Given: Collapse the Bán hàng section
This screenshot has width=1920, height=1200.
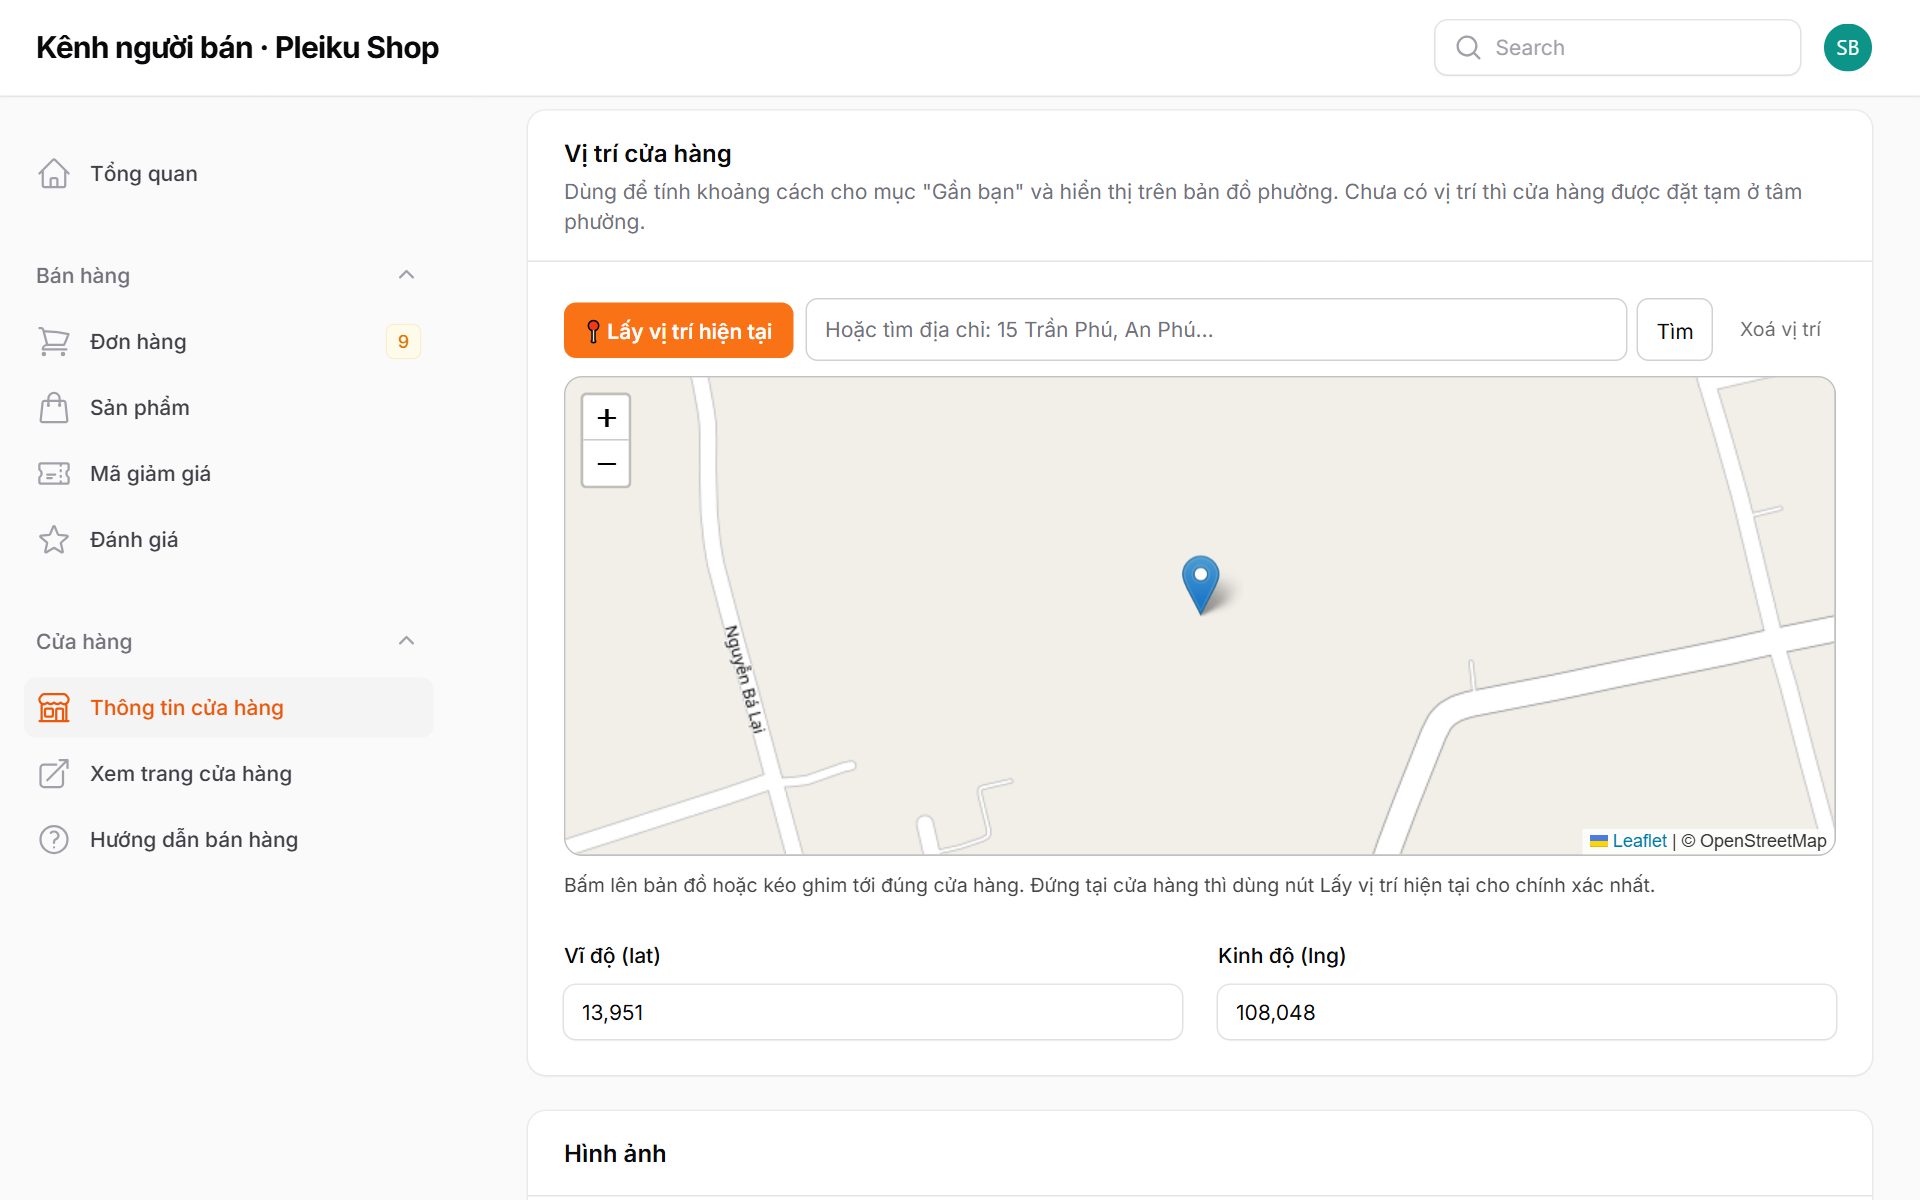Looking at the screenshot, I should coord(406,275).
